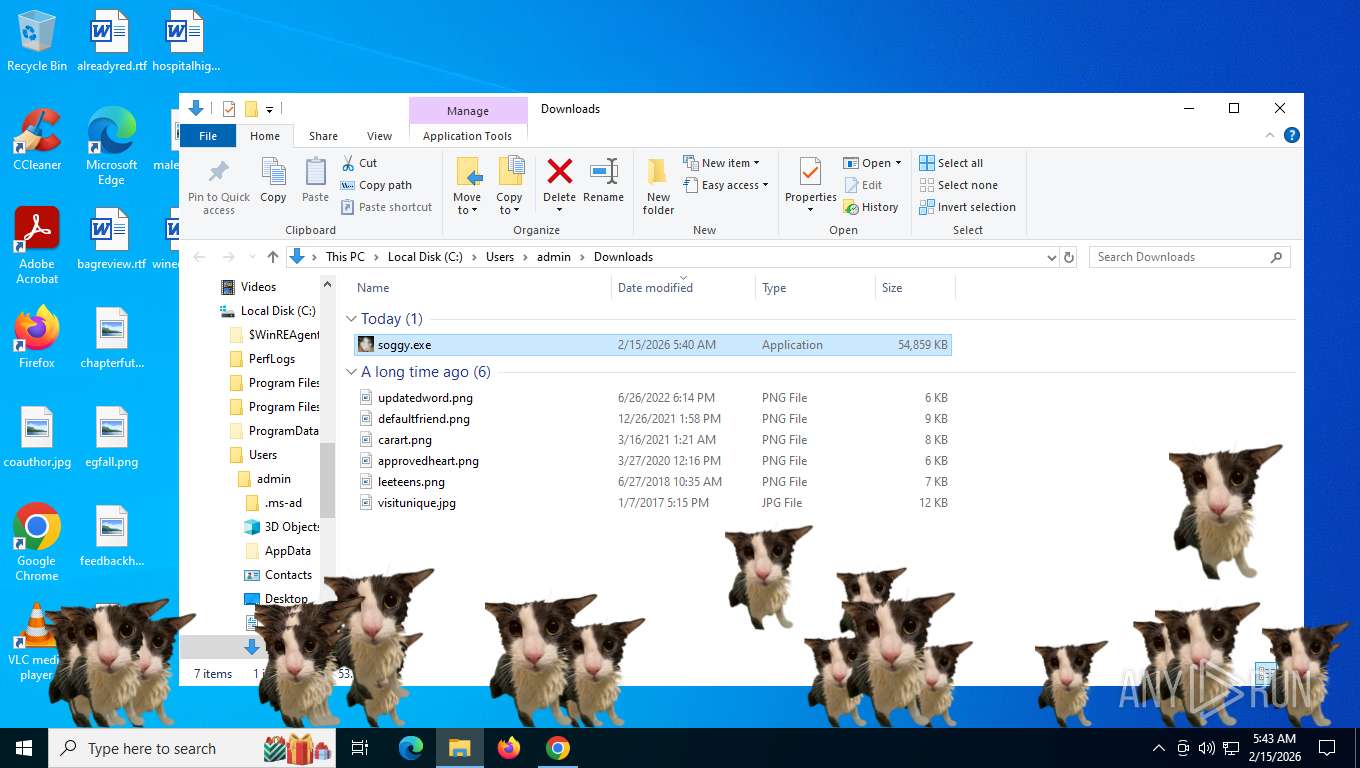
Task: Switch to the Share tab
Action: click(x=323, y=136)
